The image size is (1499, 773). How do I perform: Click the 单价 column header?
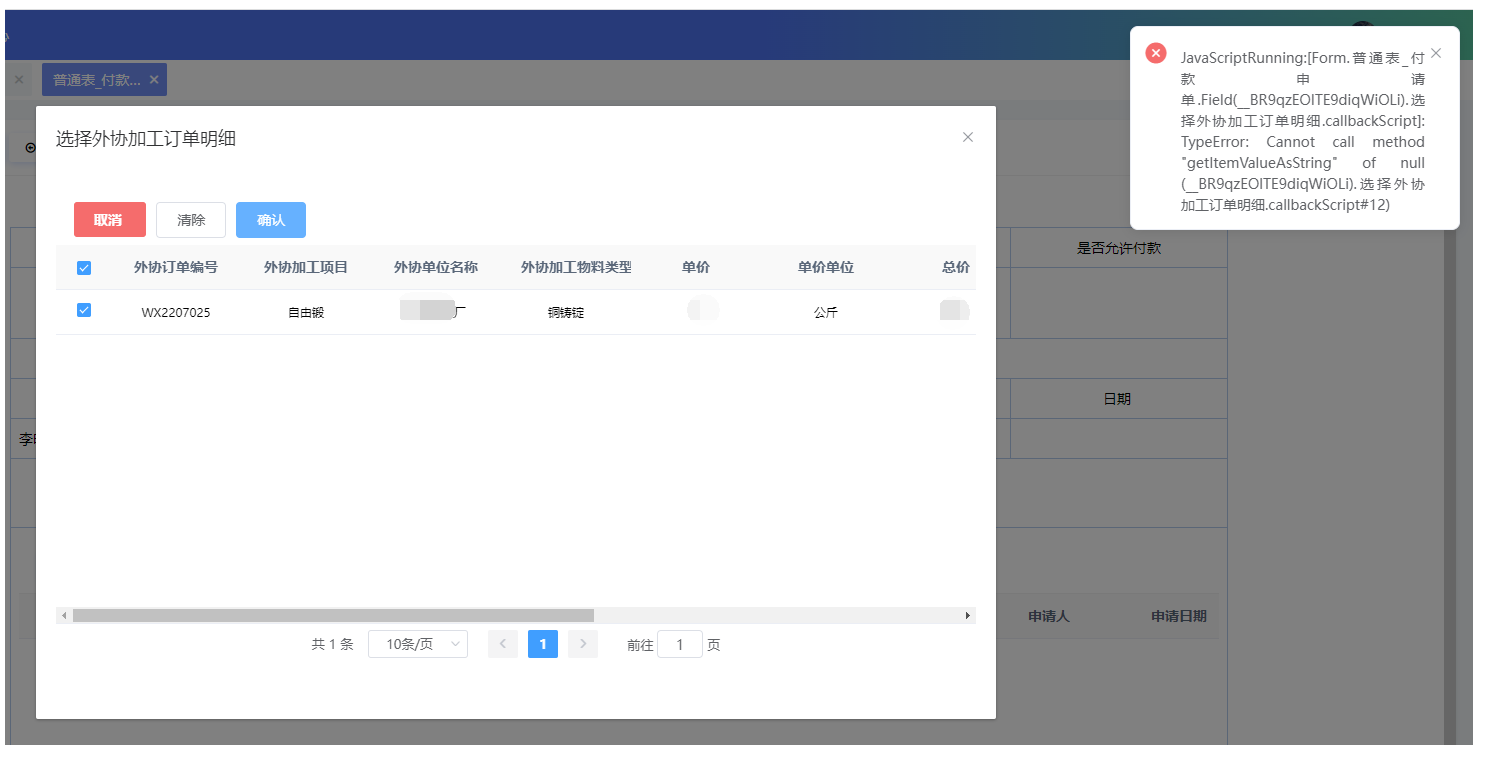click(x=696, y=268)
